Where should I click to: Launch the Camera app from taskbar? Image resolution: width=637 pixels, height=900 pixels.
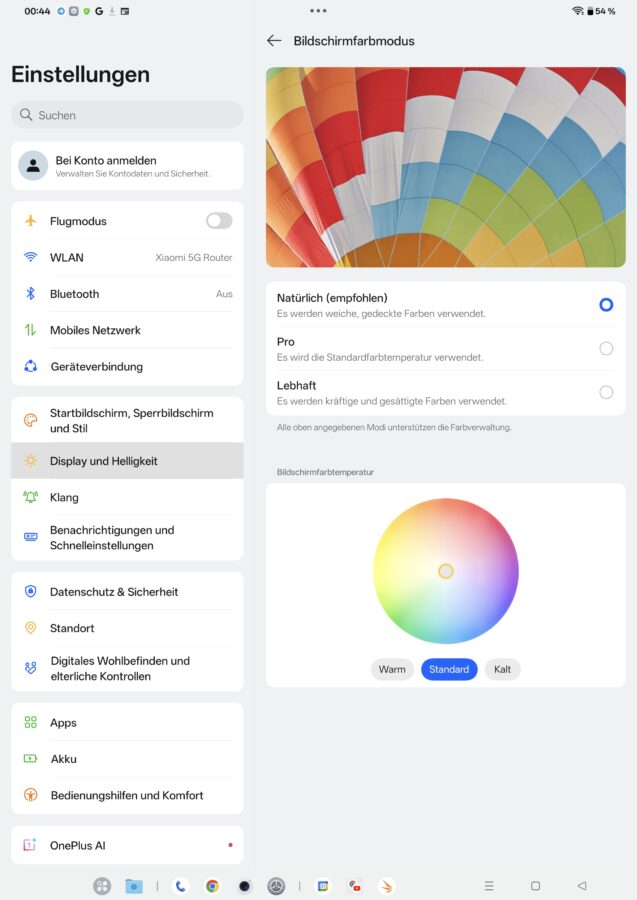(244, 886)
